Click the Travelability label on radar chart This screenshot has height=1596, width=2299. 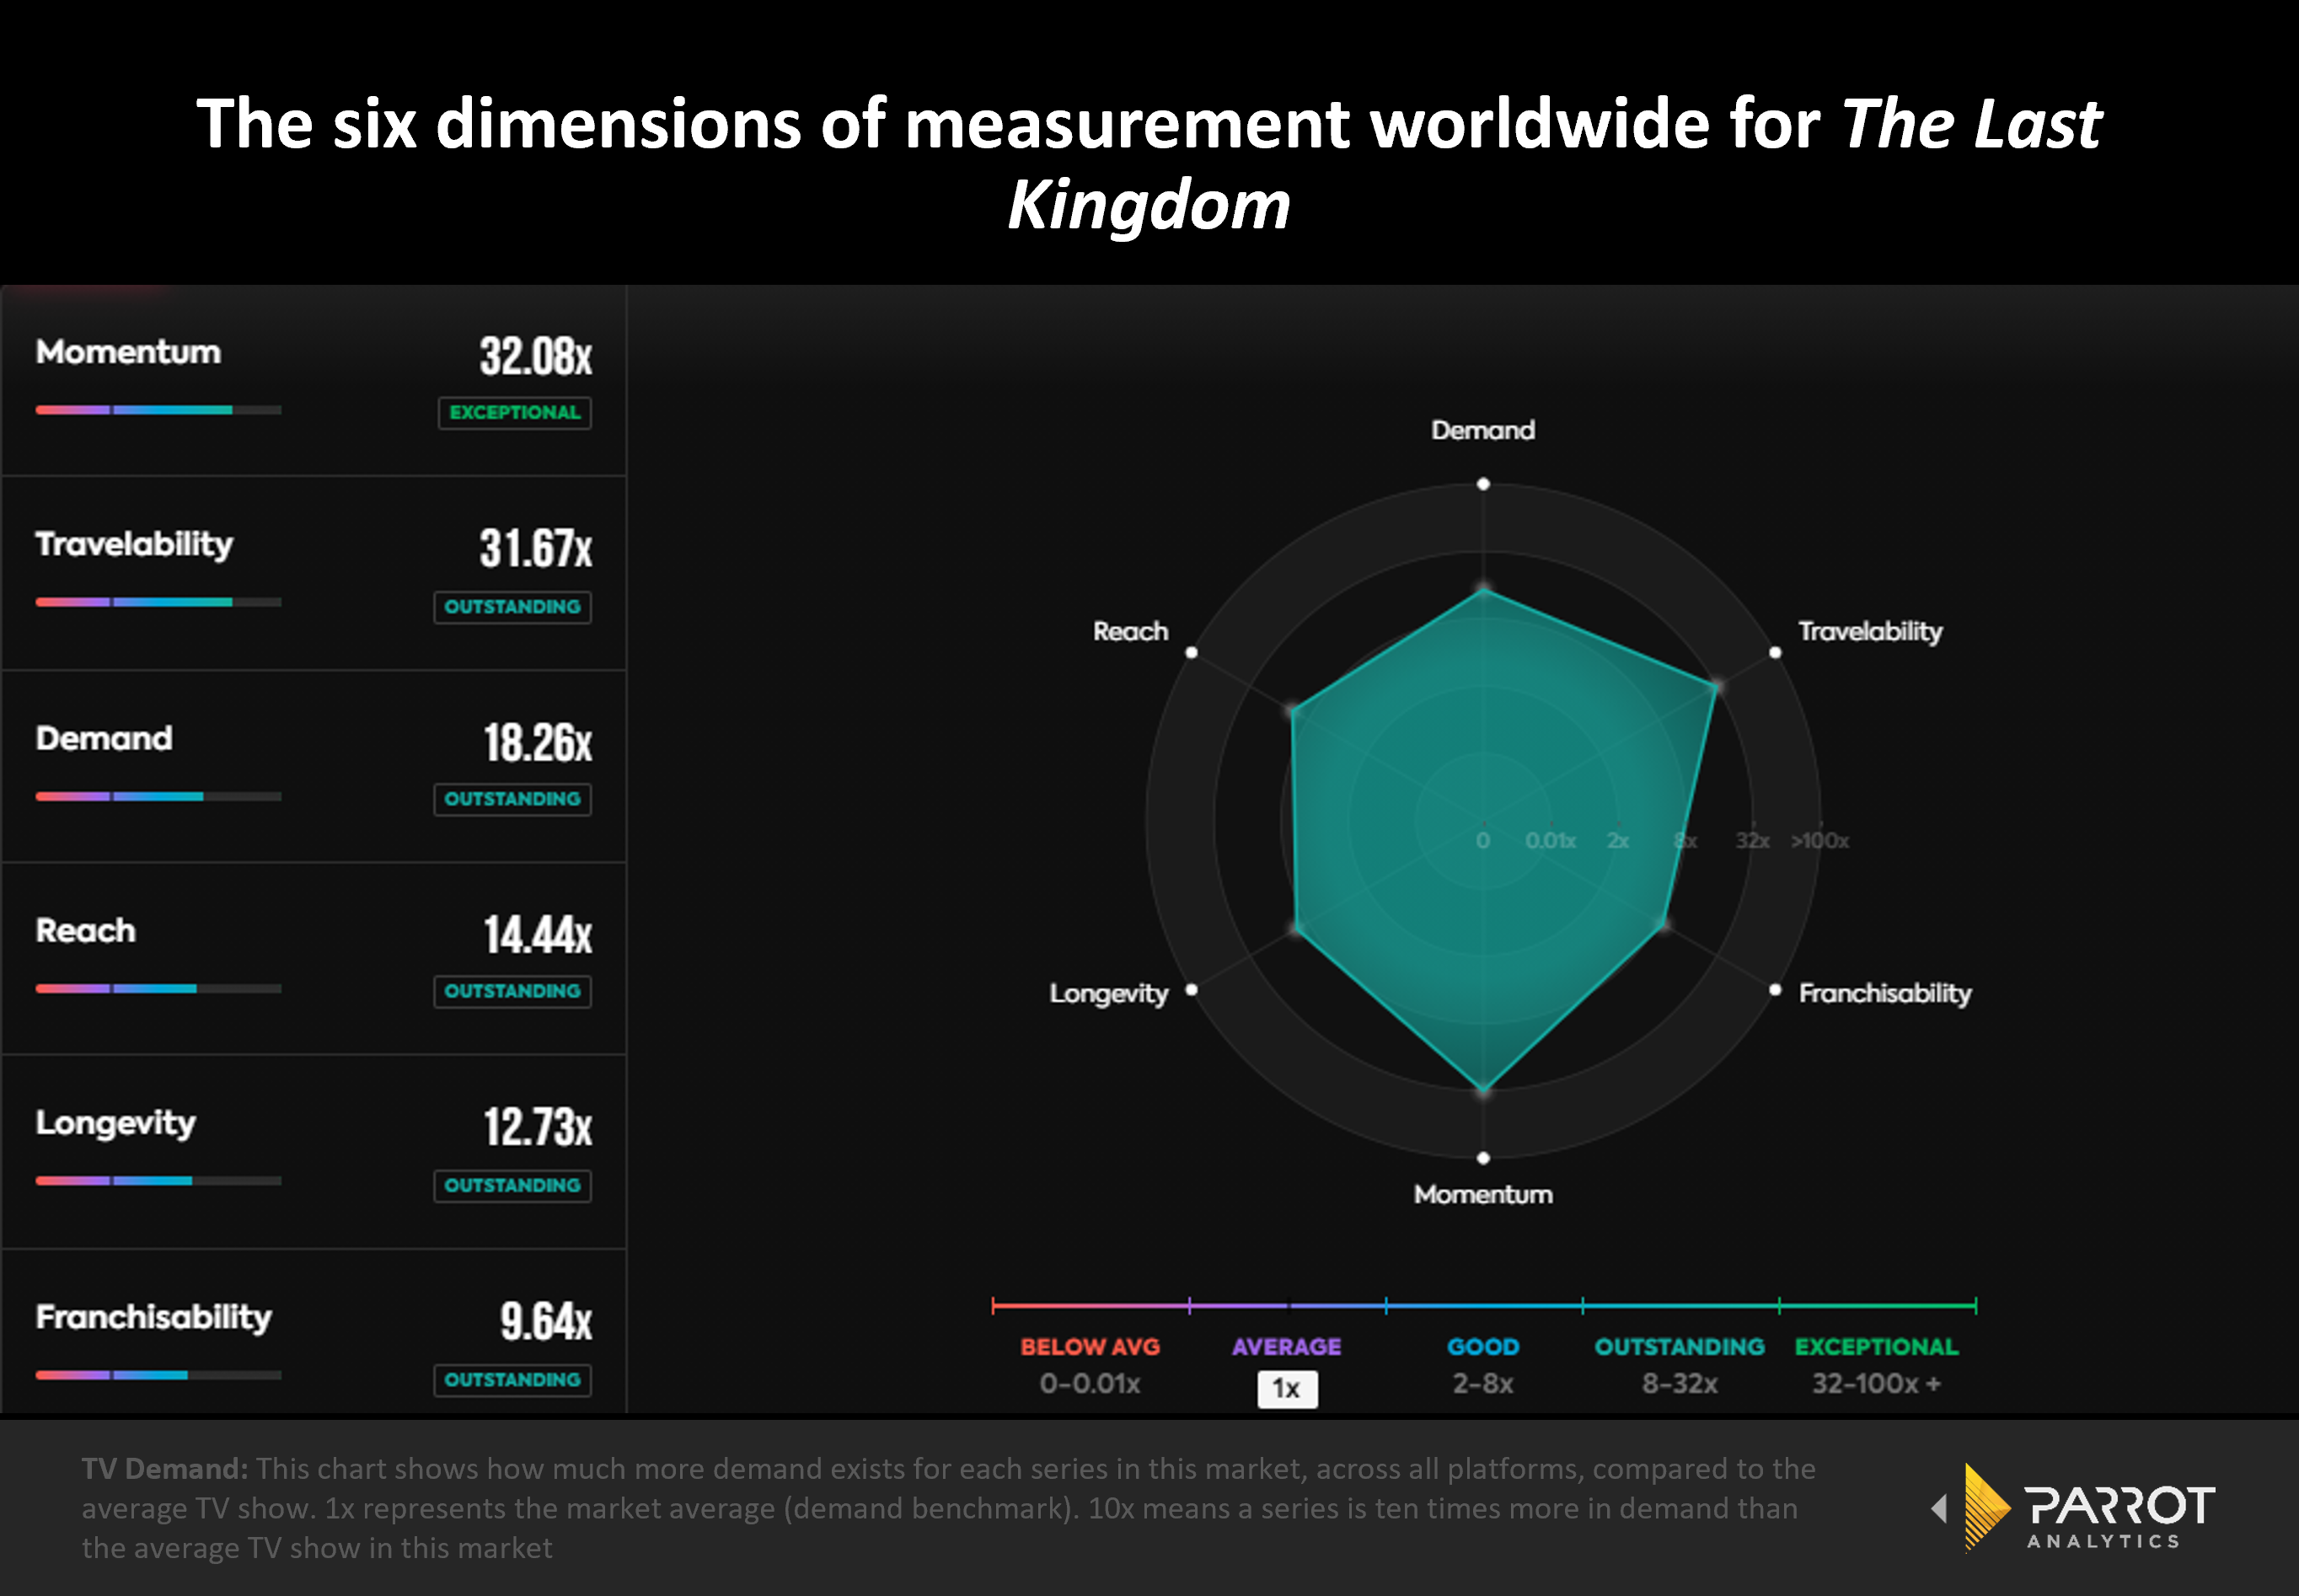click(x=1870, y=632)
